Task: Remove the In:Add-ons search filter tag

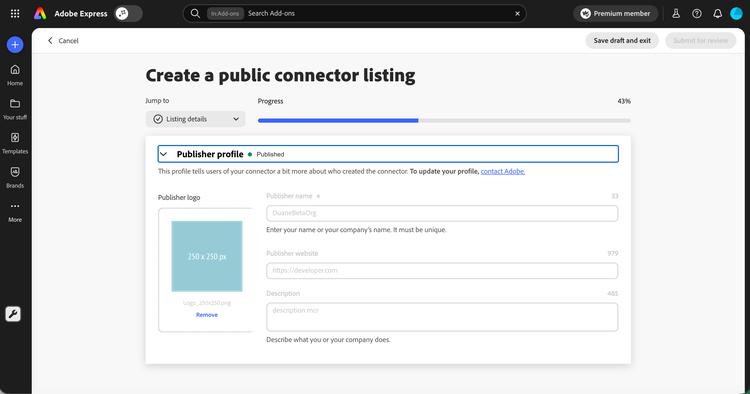Action: pyautogui.click(x=225, y=13)
